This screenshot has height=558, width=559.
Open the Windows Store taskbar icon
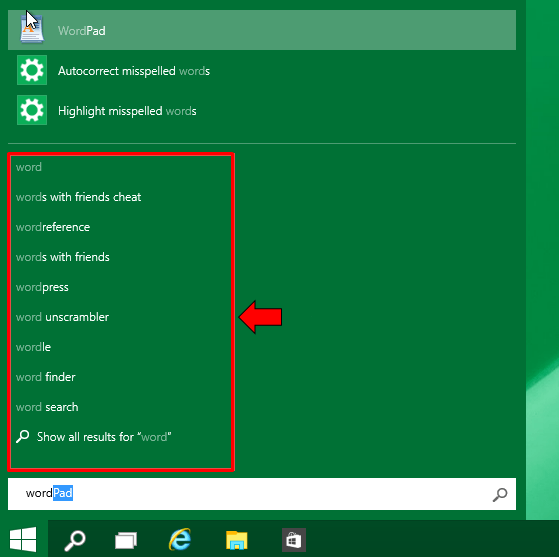click(294, 540)
